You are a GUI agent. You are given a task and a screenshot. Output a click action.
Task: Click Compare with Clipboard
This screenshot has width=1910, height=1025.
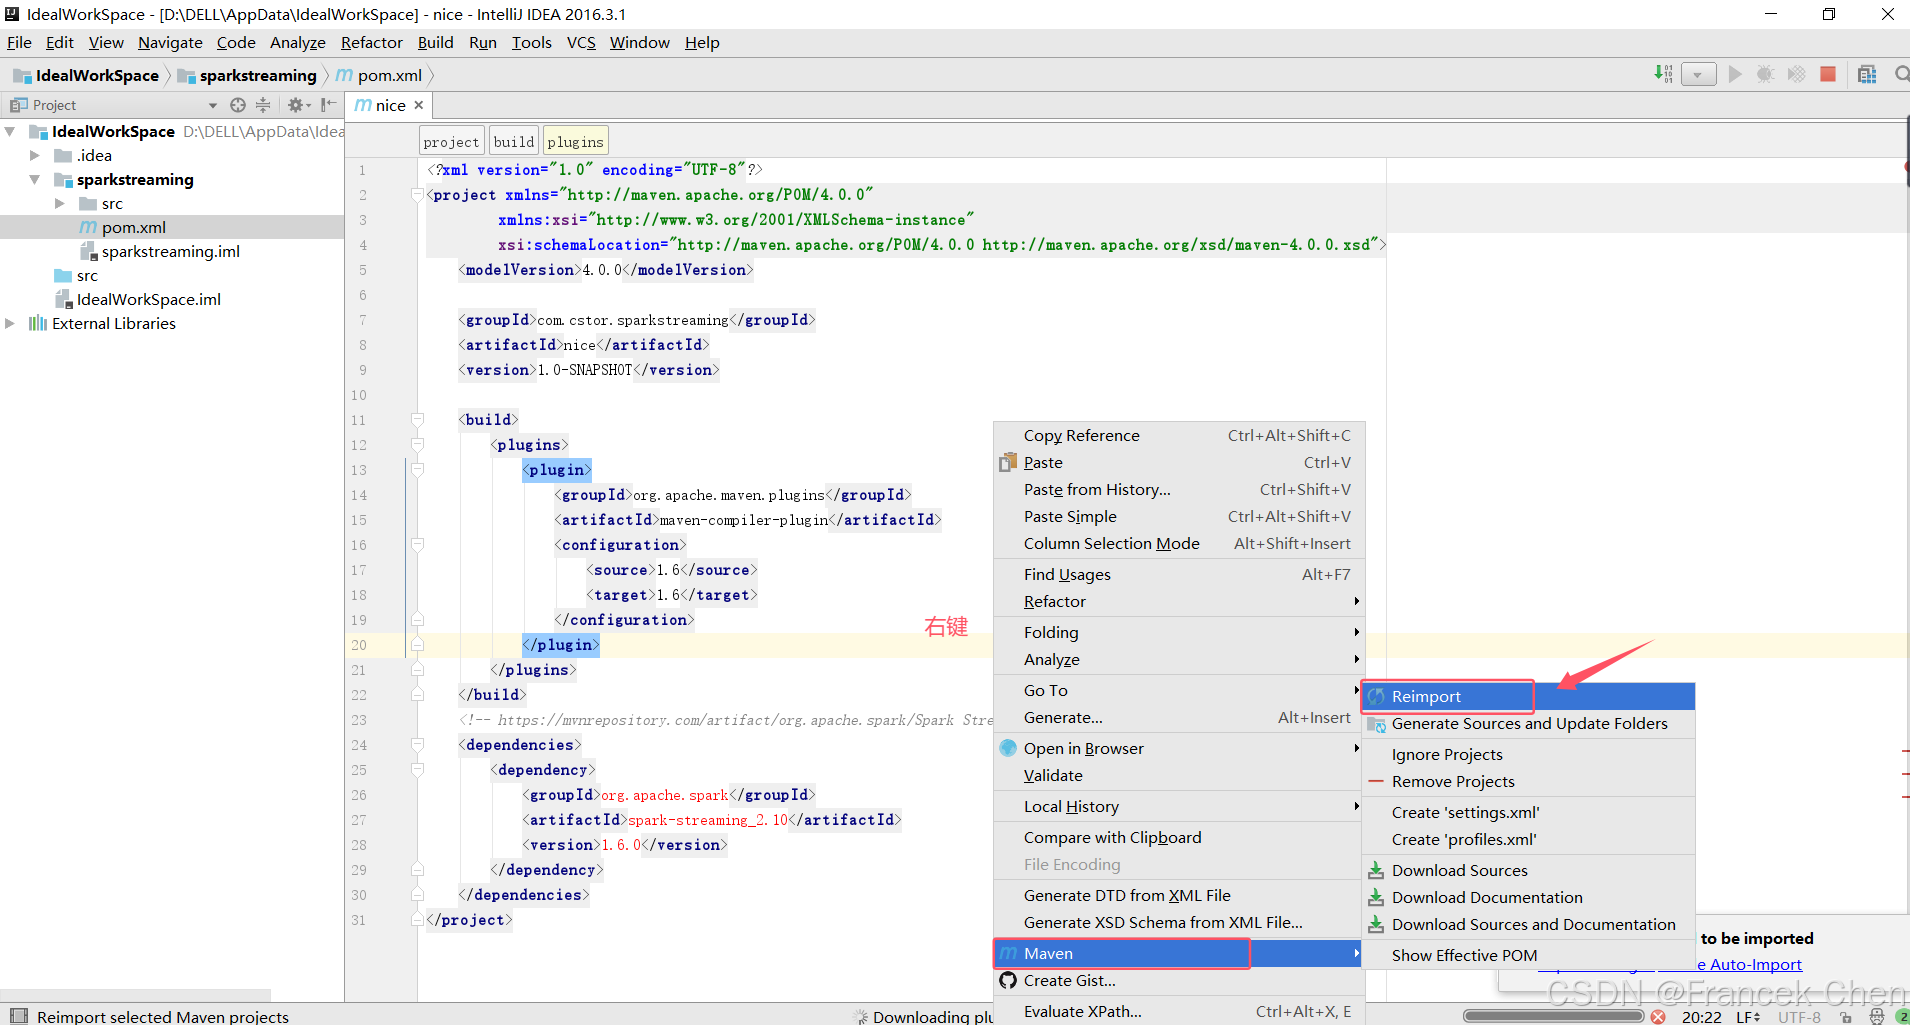click(1179, 837)
